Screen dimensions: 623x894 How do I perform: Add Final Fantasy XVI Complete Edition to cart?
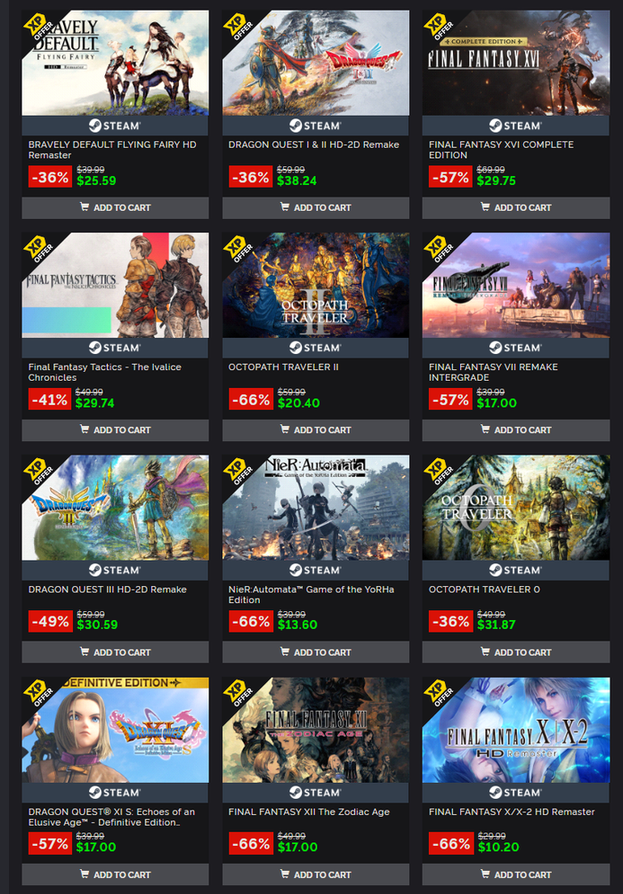(516, 208)
